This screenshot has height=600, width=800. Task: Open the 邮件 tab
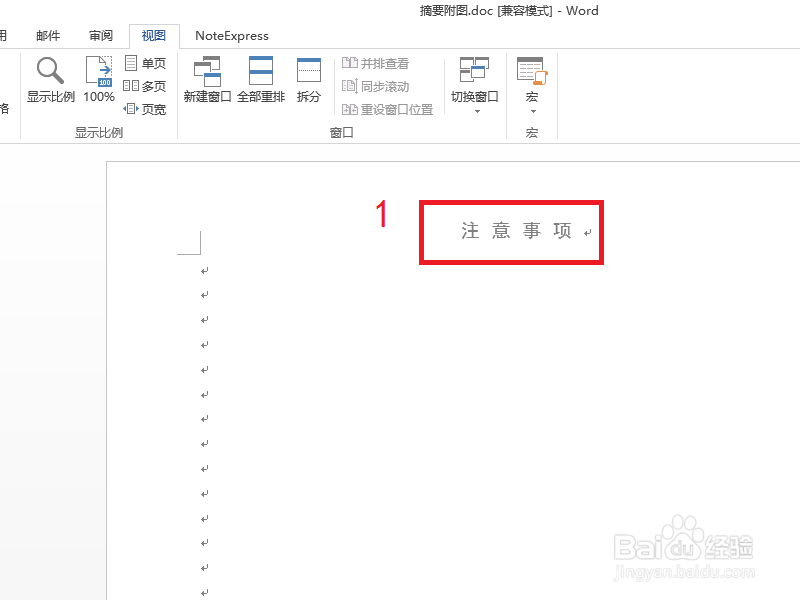pyautogui.click(x=48, y=36)
